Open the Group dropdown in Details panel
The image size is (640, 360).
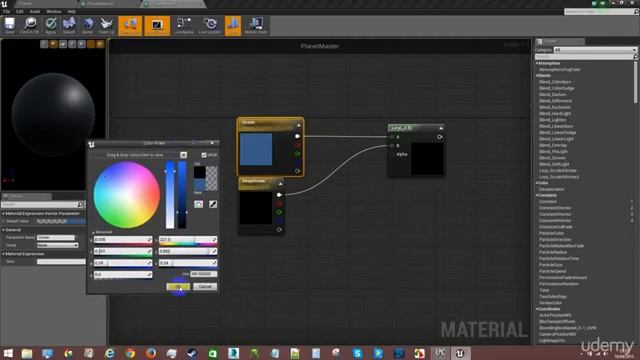click(x=57, y=245)
